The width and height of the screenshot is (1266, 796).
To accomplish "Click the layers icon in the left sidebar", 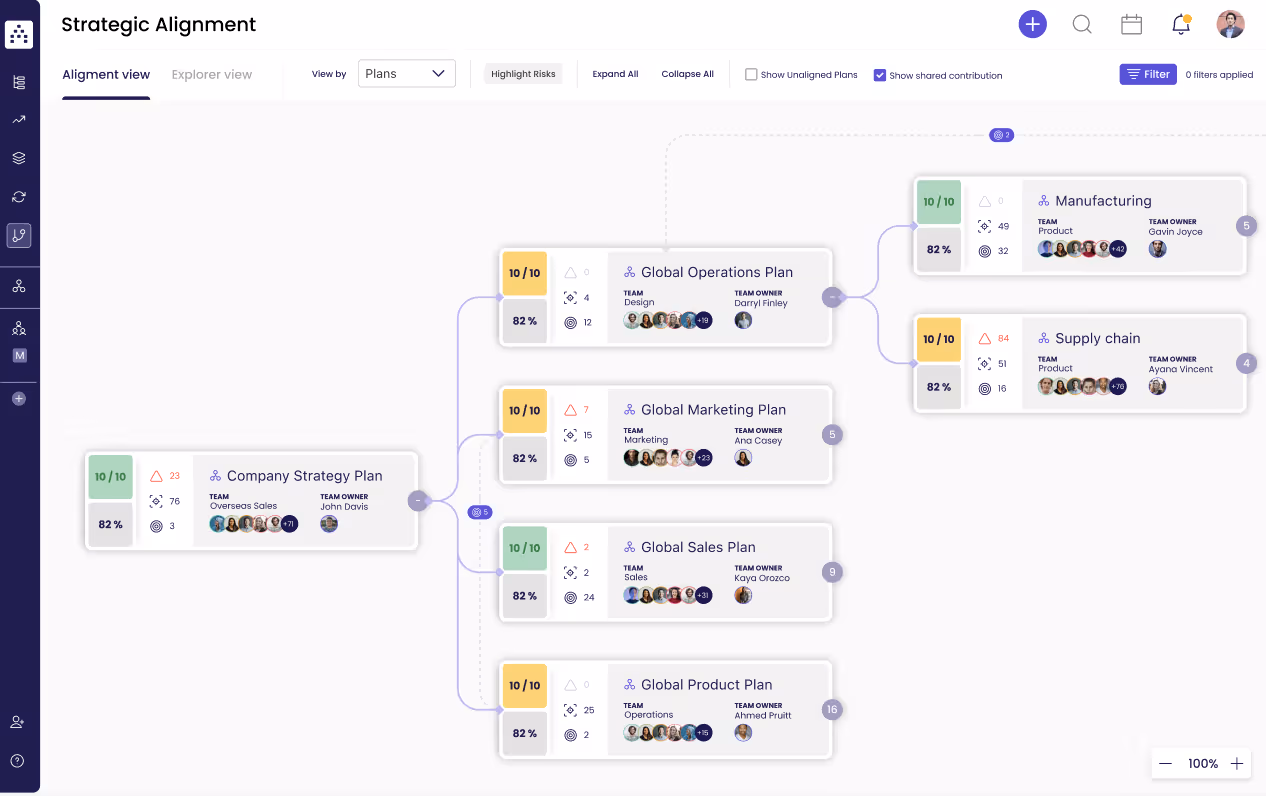I will click(18, 157).
